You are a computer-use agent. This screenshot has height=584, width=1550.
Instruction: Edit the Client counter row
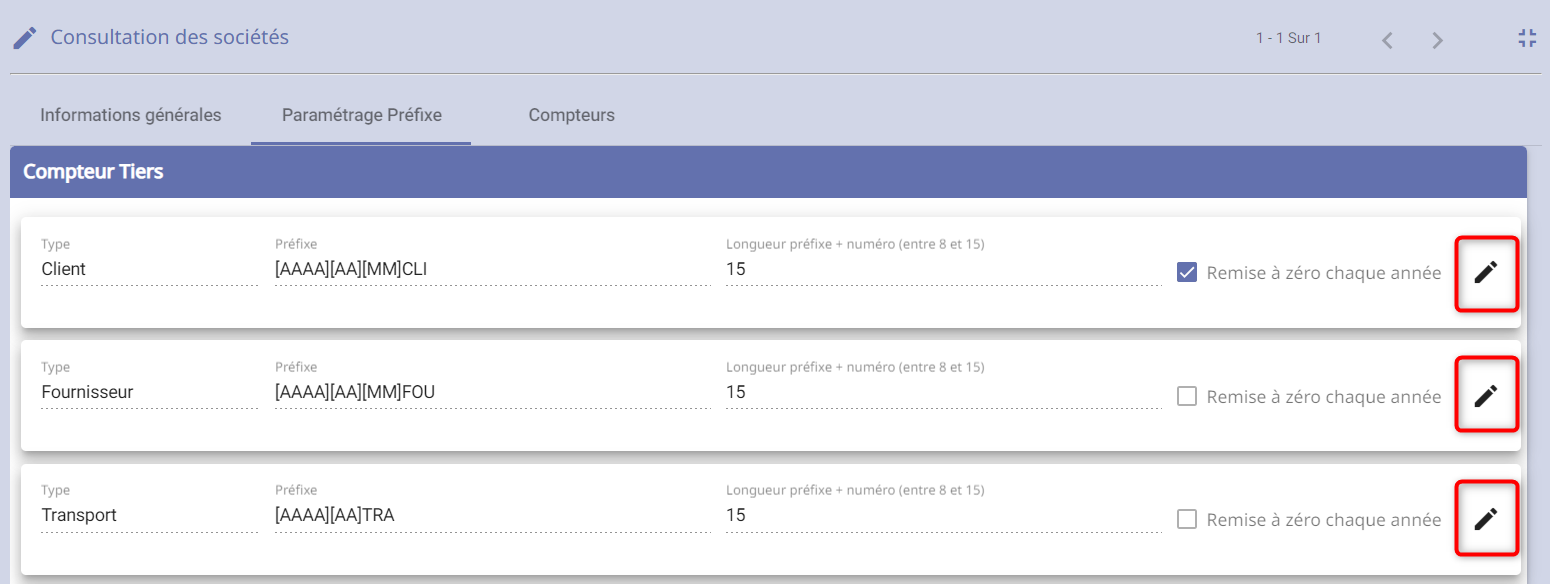[x=1486, y=272]
